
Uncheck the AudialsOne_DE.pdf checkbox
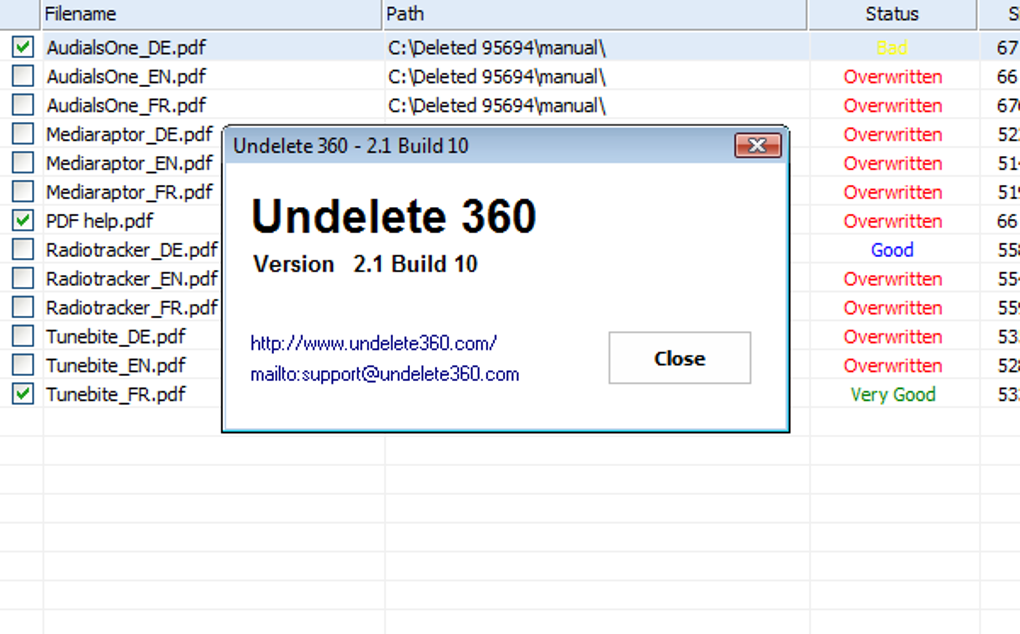(x=23, y=47)
